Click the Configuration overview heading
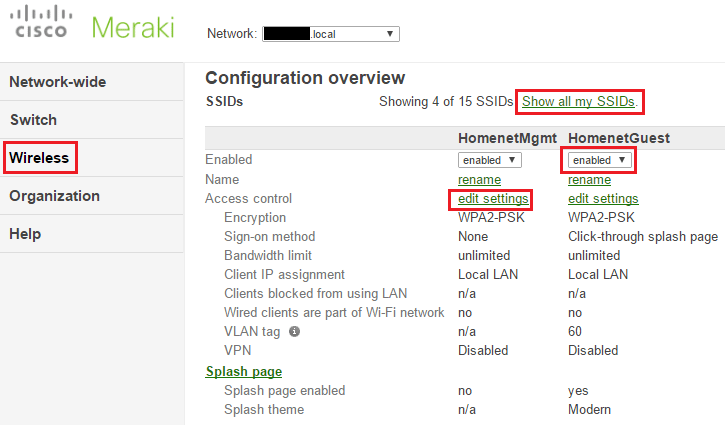Image resolution: width=725 pixels, height=425 pixels. 305,78
